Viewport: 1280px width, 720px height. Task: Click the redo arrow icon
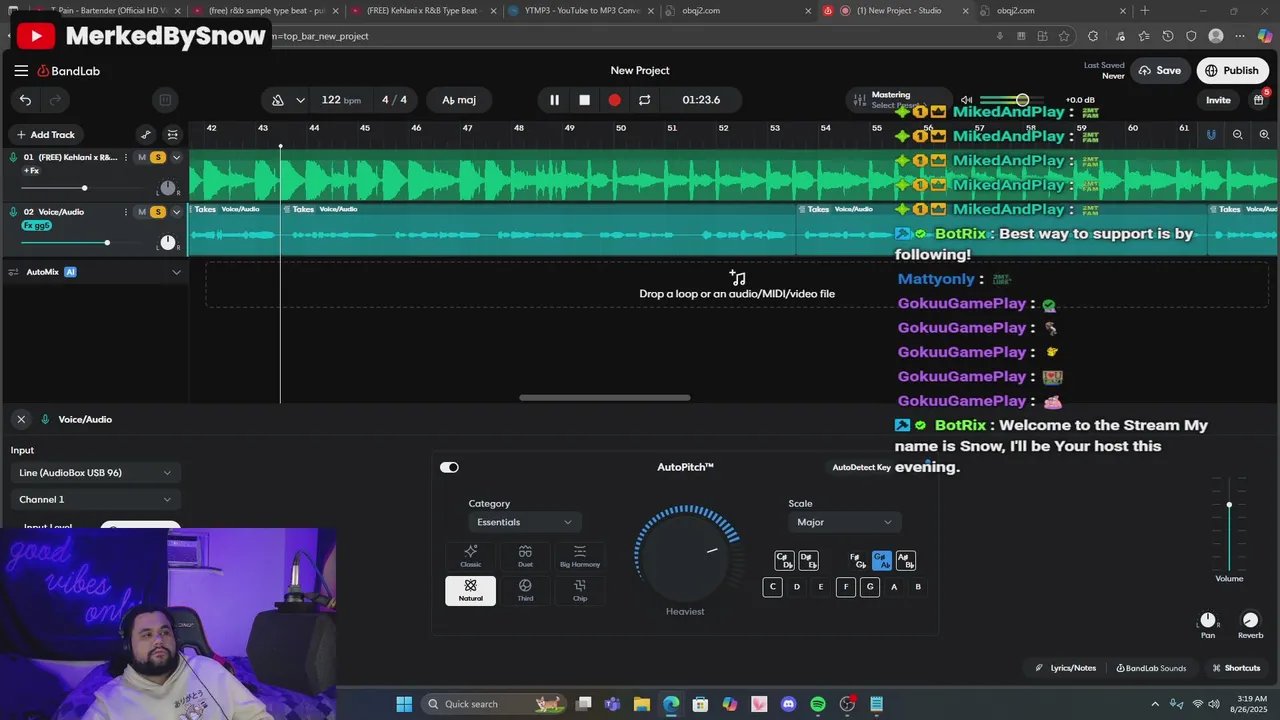pos(56,100)
